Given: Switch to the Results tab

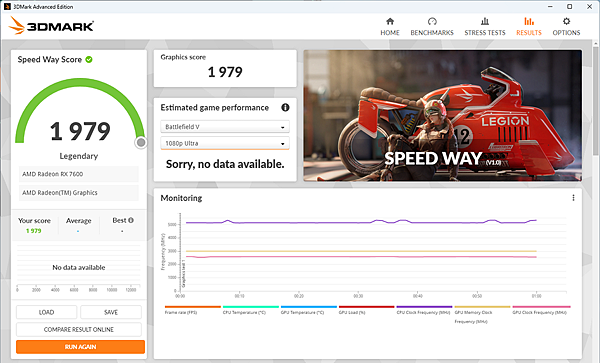Looking at the screenshot, I should (x=529, y=26).
